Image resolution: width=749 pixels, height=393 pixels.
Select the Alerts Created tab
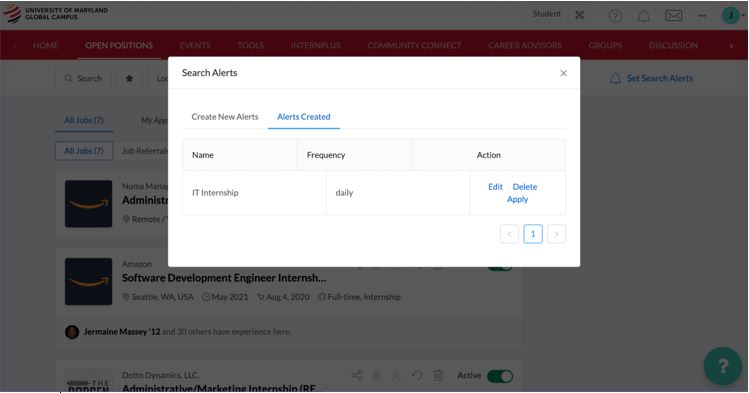pos(304,117)
